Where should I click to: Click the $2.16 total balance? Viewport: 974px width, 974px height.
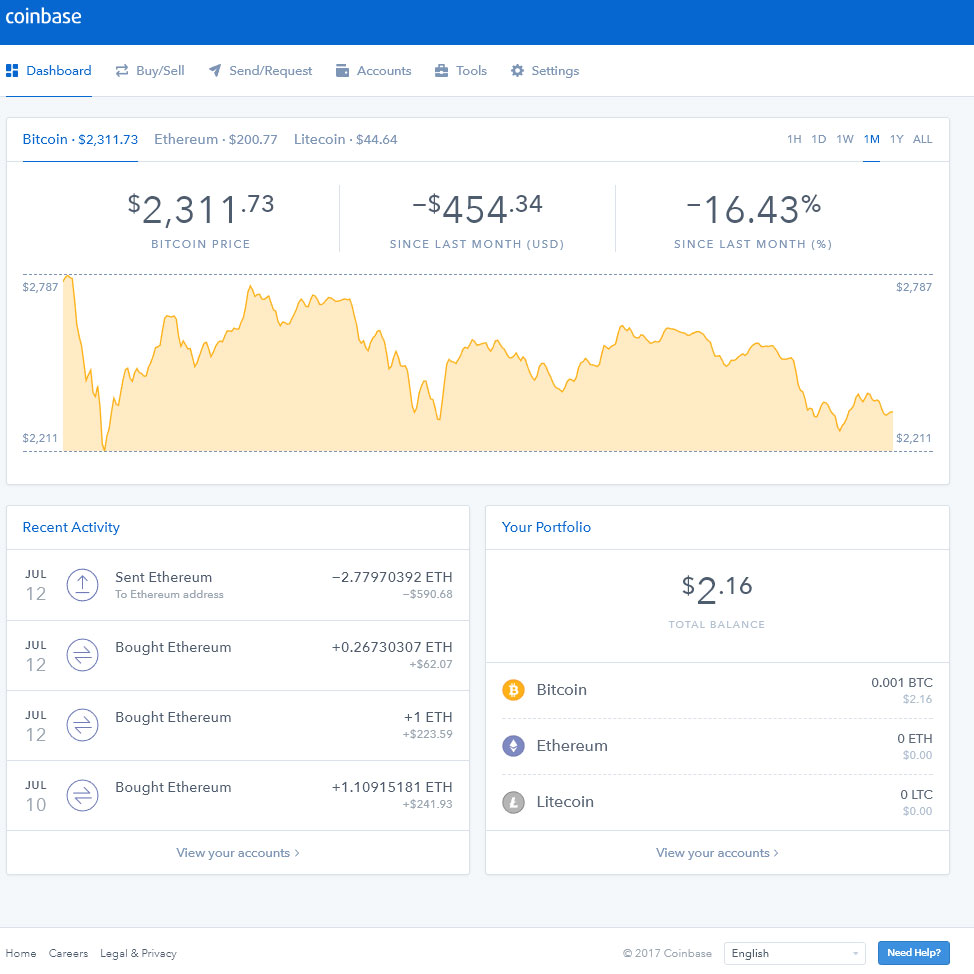click(717, 588)
